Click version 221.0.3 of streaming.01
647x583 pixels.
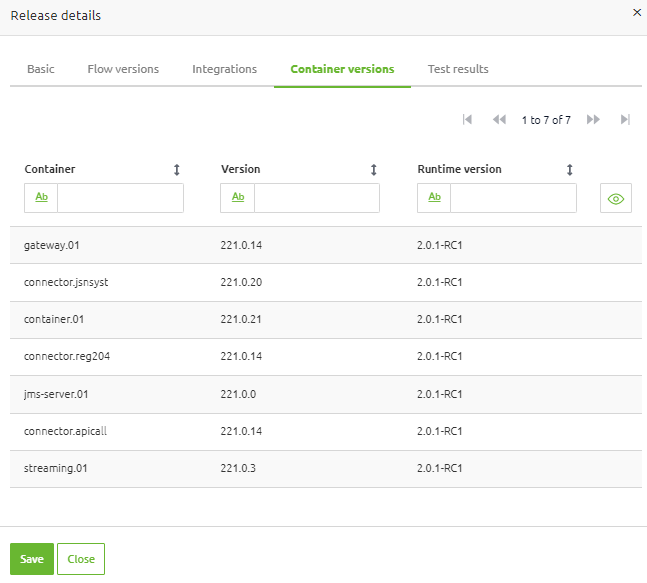tap(238, 468)
